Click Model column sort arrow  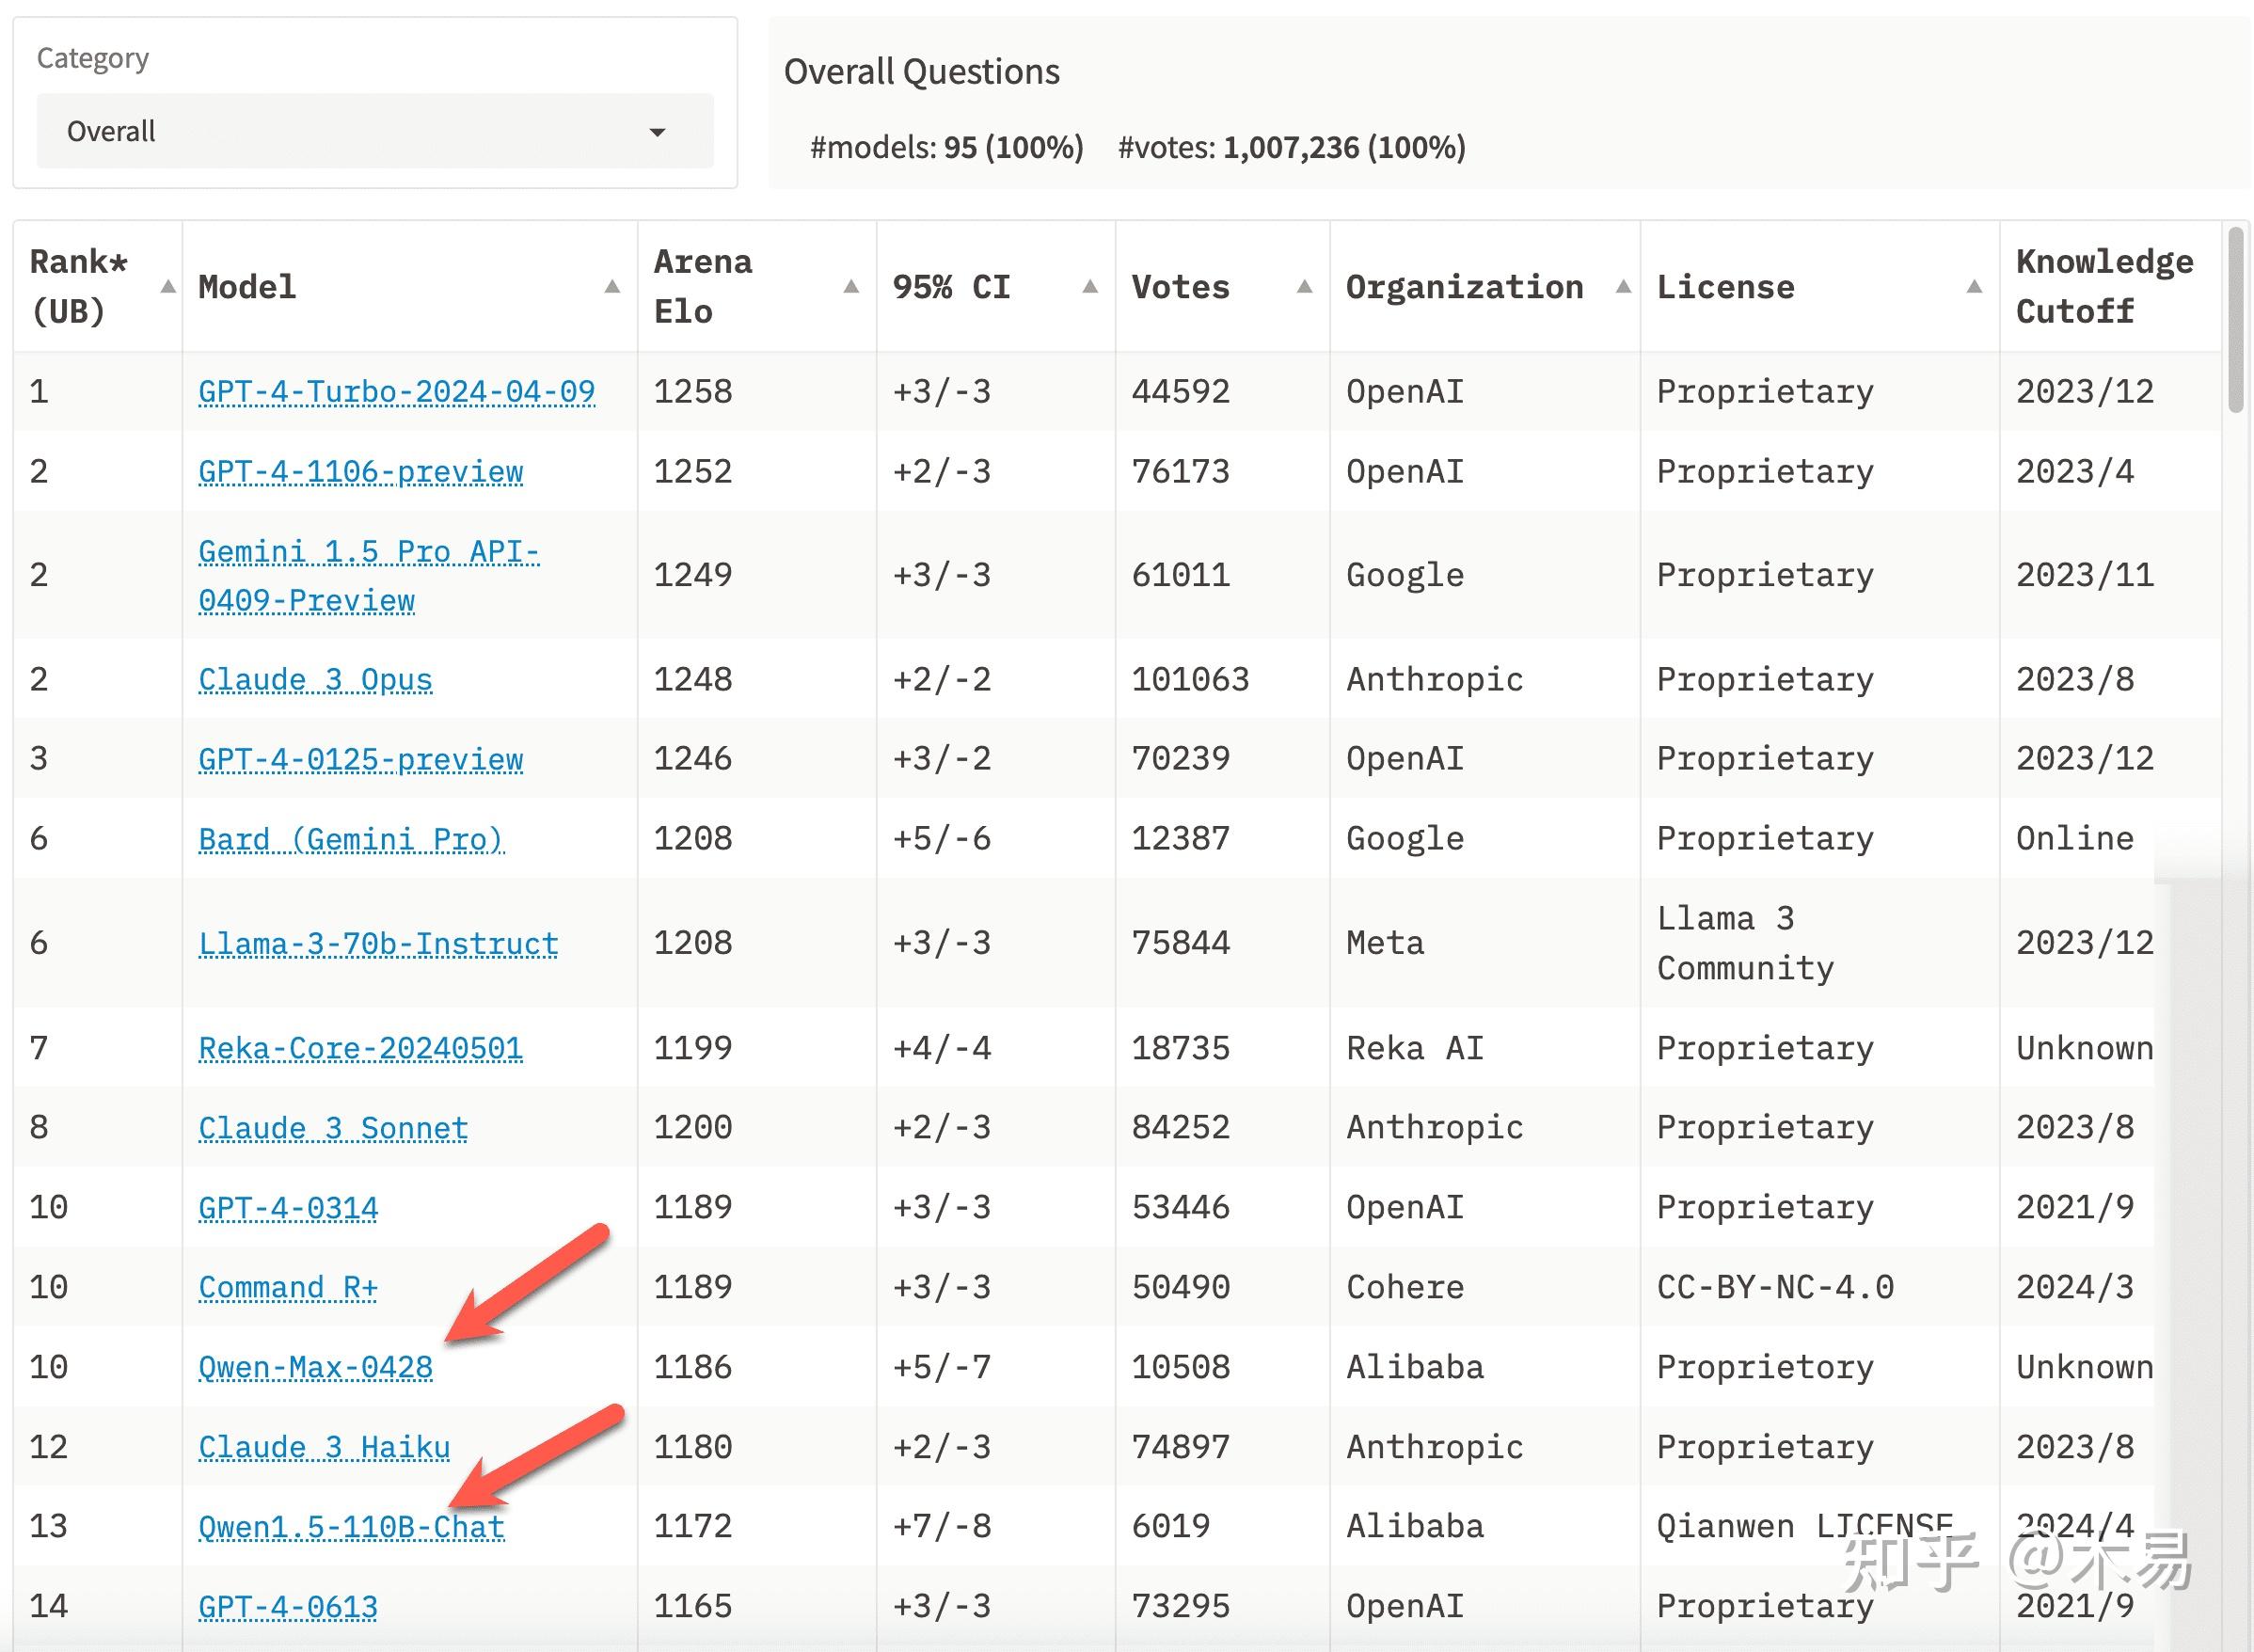612,287
